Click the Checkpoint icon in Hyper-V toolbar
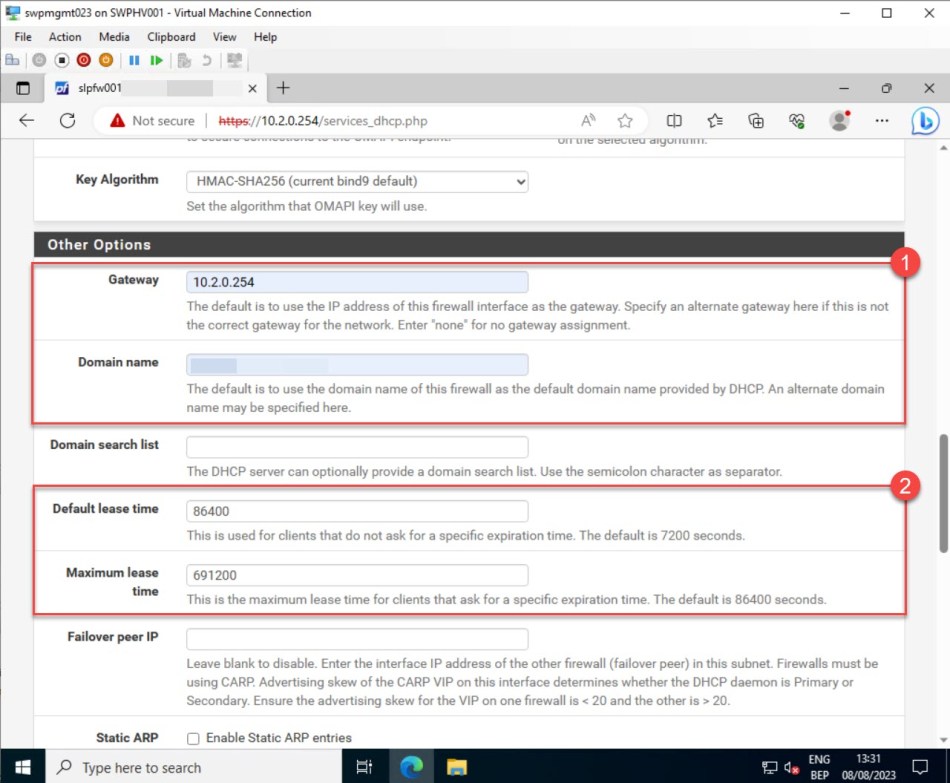 point(183,60)
